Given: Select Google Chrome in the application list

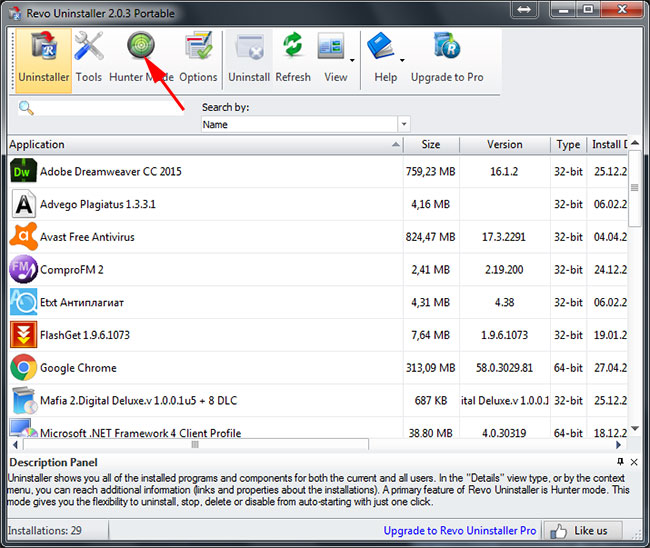Looking at the screenshot, I should click(x=78, y=368).
